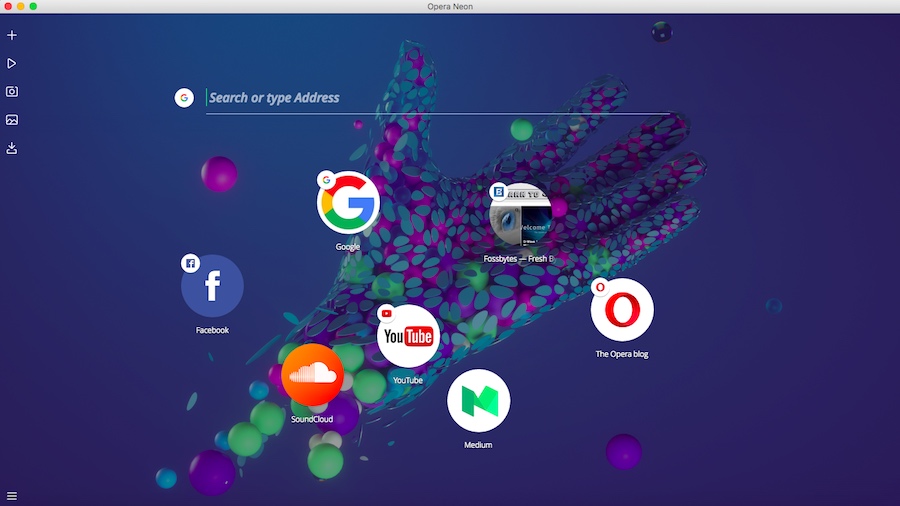Click the small Facebook favicon badge
900x506 pixels.
[x=191, y=263]
